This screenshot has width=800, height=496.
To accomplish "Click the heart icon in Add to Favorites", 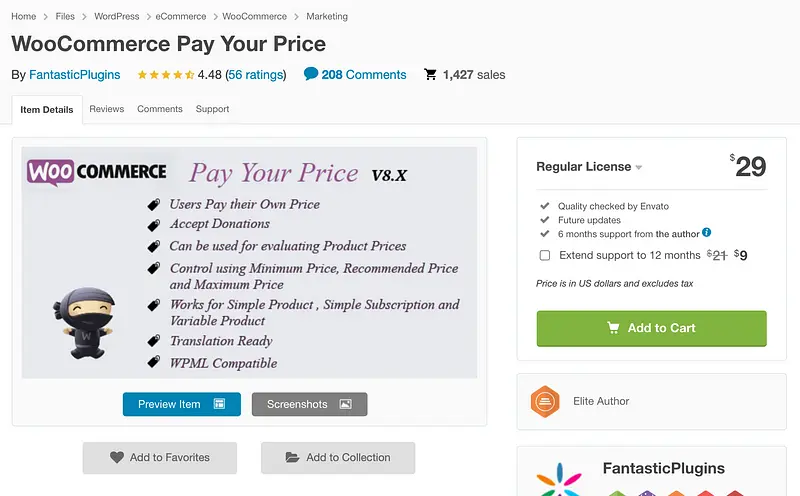I will click(117, 457).
